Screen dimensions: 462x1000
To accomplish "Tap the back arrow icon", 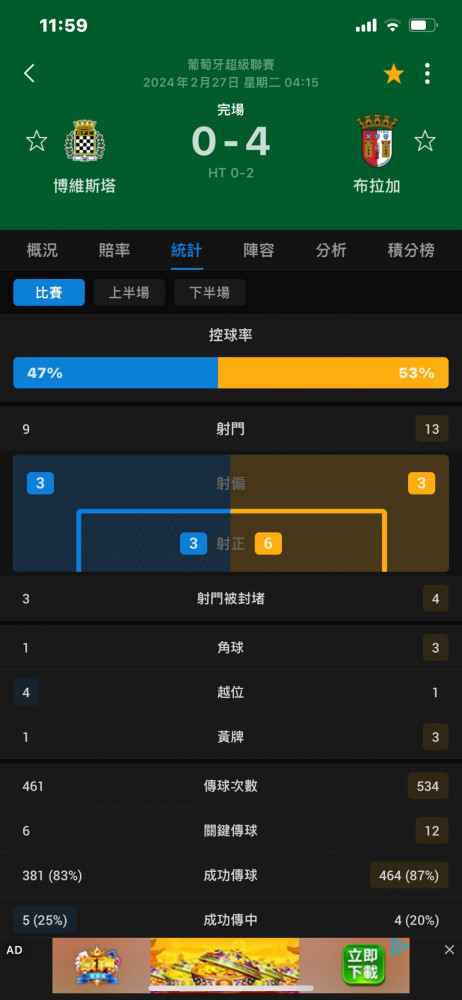I will [29, 73].
